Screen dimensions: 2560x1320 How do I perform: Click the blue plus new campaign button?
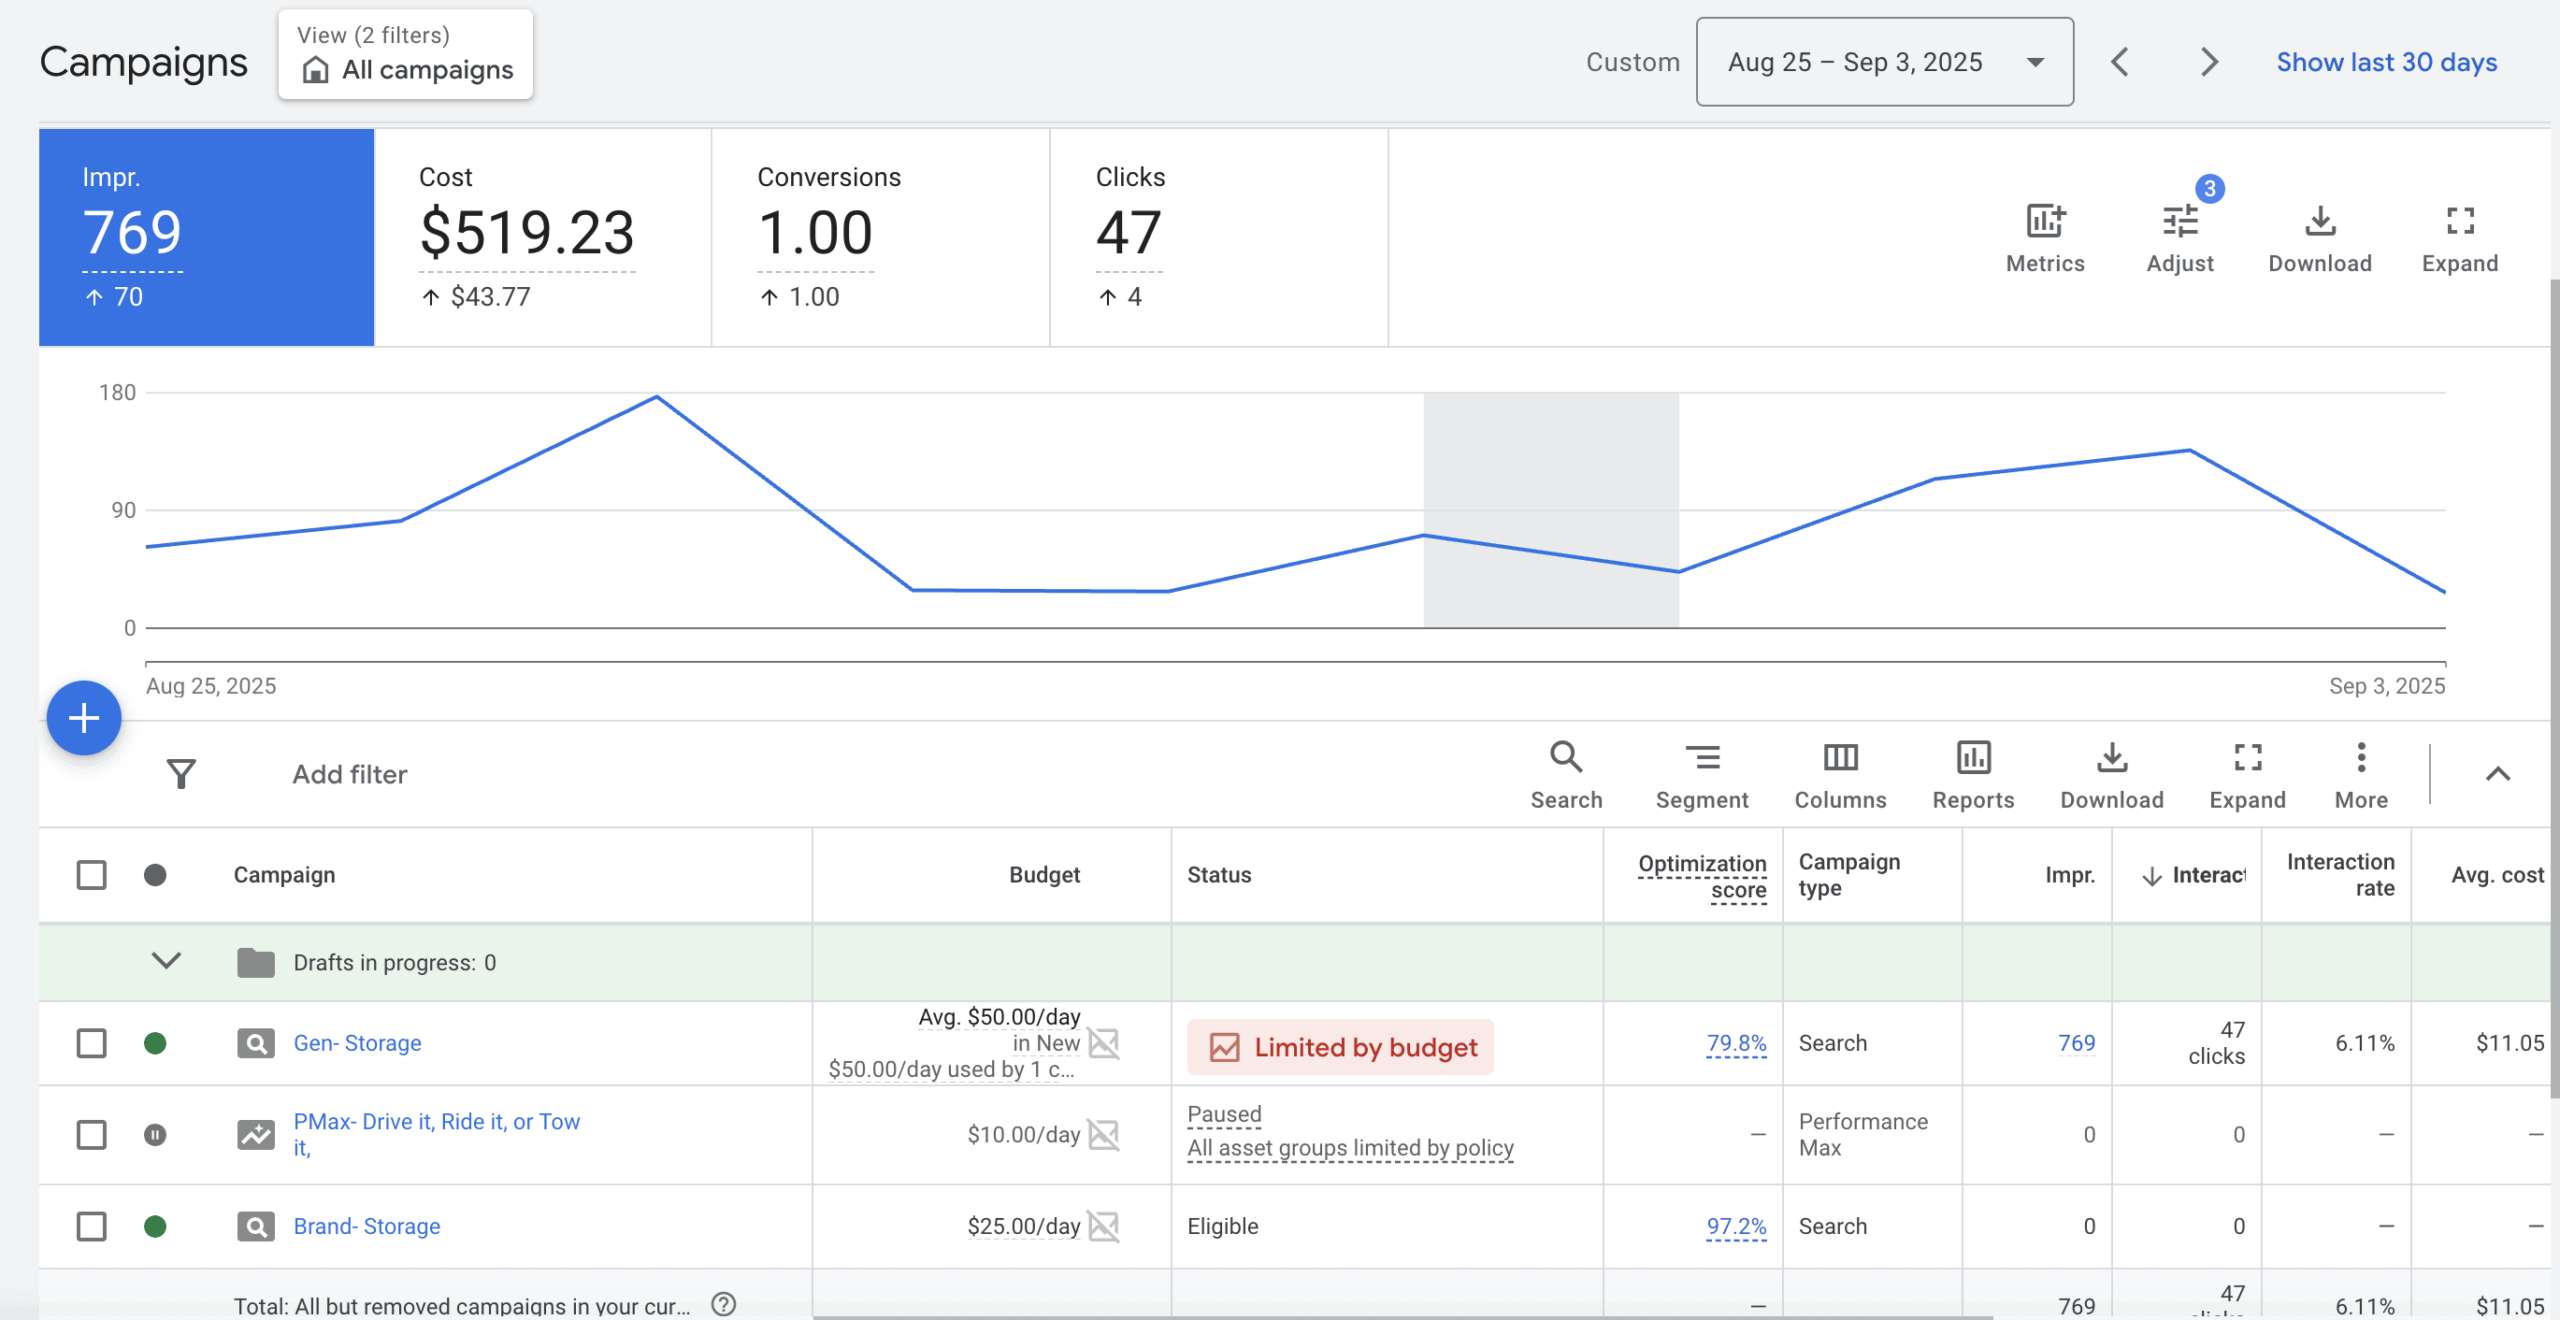(84, 718)
